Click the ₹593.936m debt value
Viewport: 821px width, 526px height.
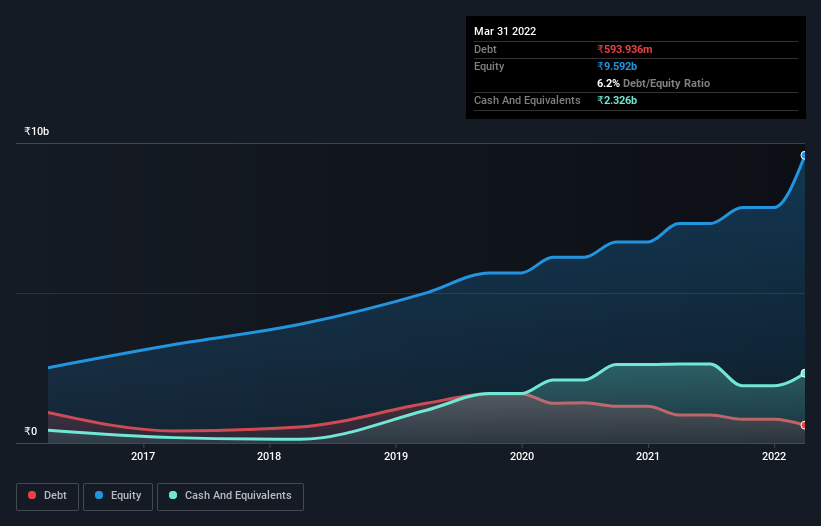(625, 49)
